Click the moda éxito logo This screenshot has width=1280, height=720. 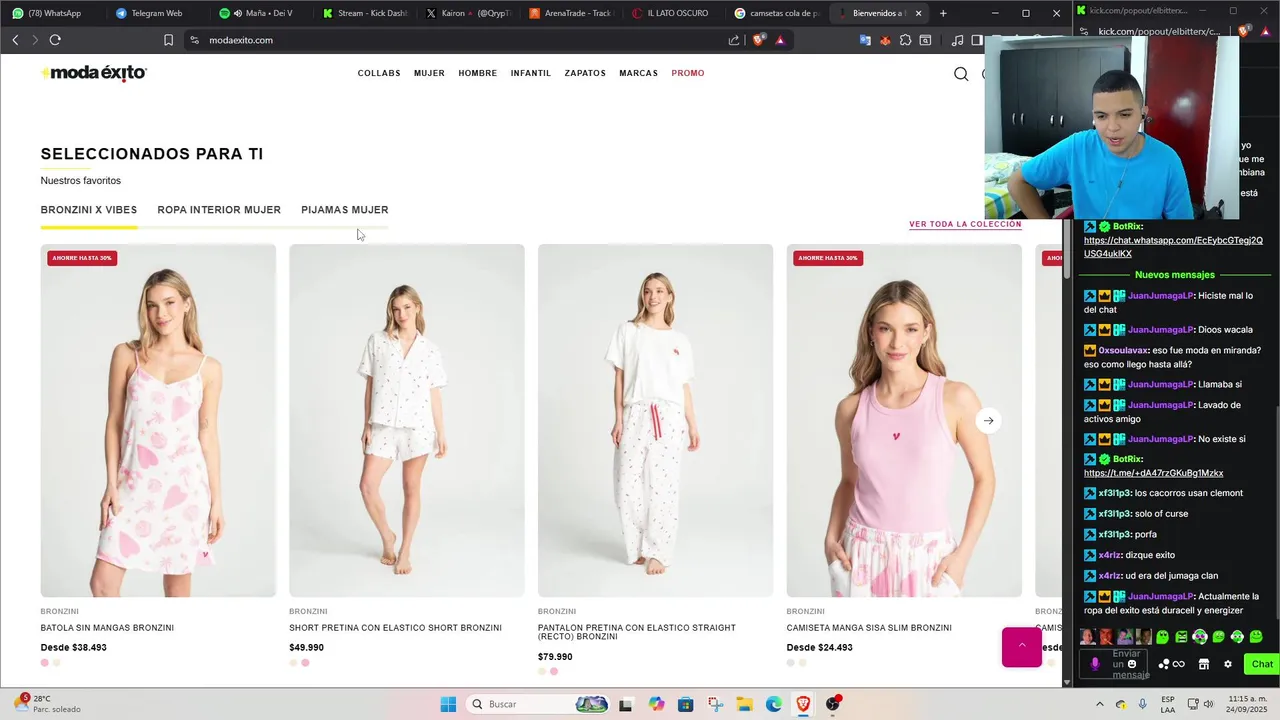click(x=94, y=73)
